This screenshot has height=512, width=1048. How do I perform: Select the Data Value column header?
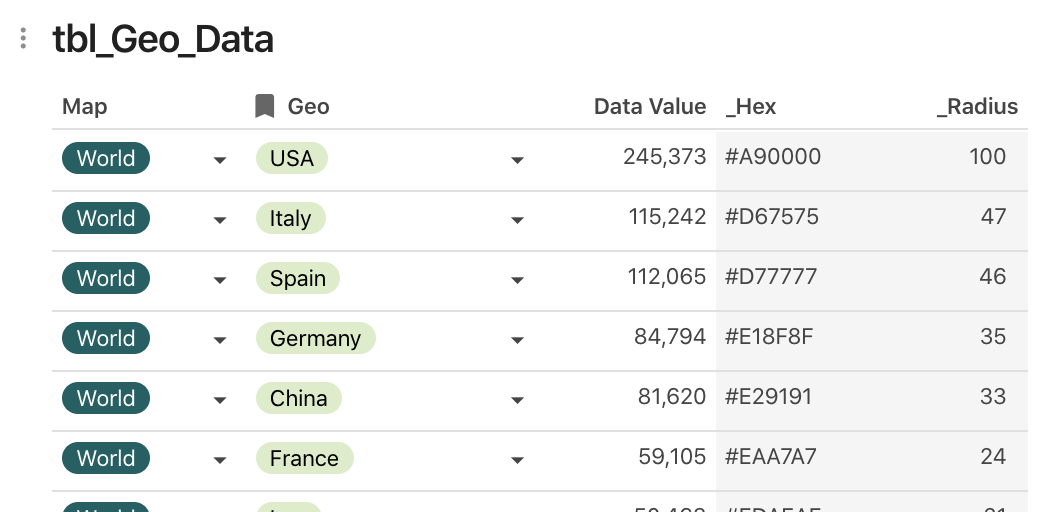[x=649, y=106]
